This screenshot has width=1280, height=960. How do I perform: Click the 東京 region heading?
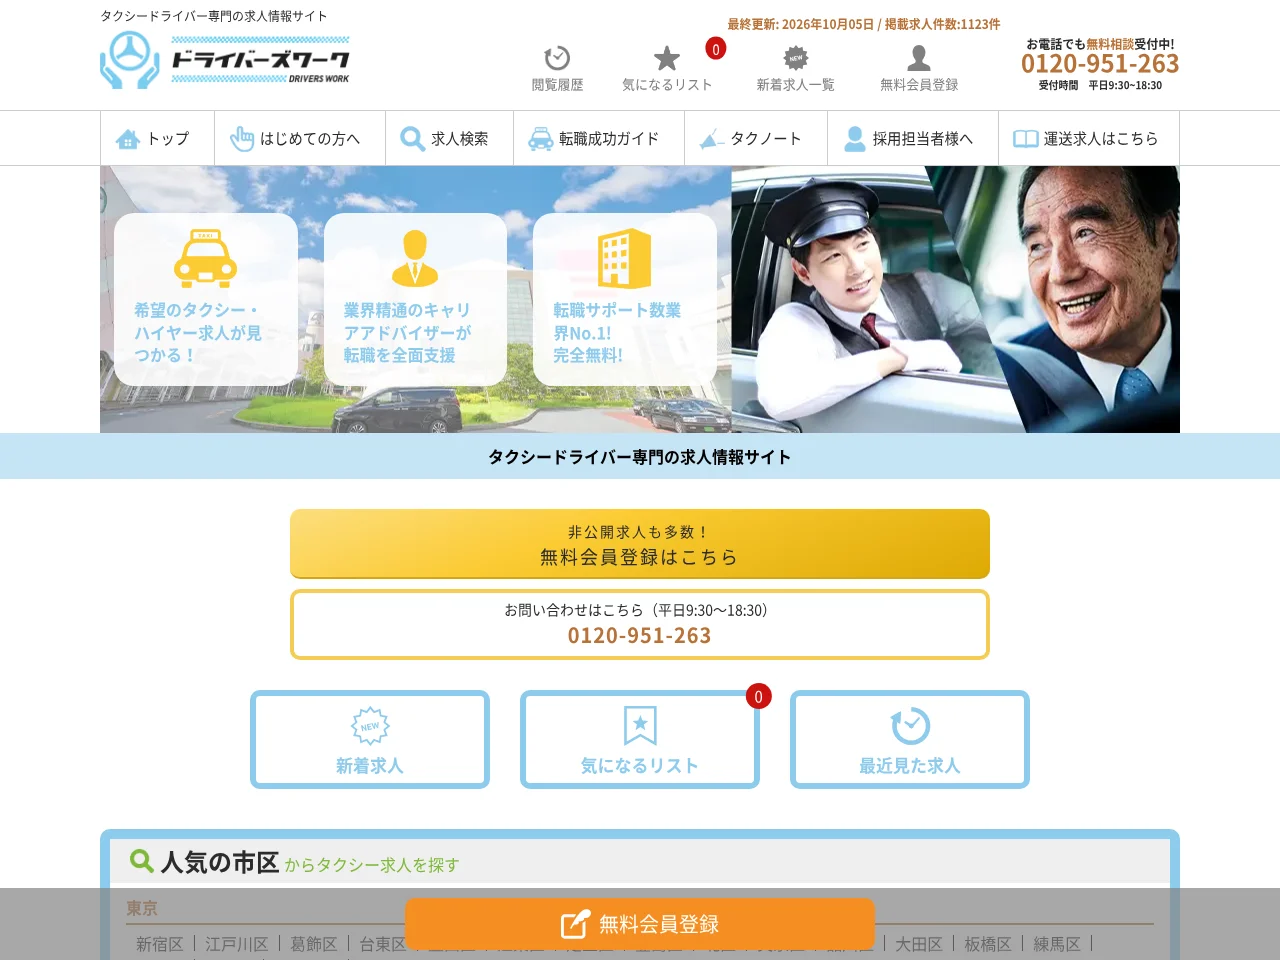coord(142,908)
